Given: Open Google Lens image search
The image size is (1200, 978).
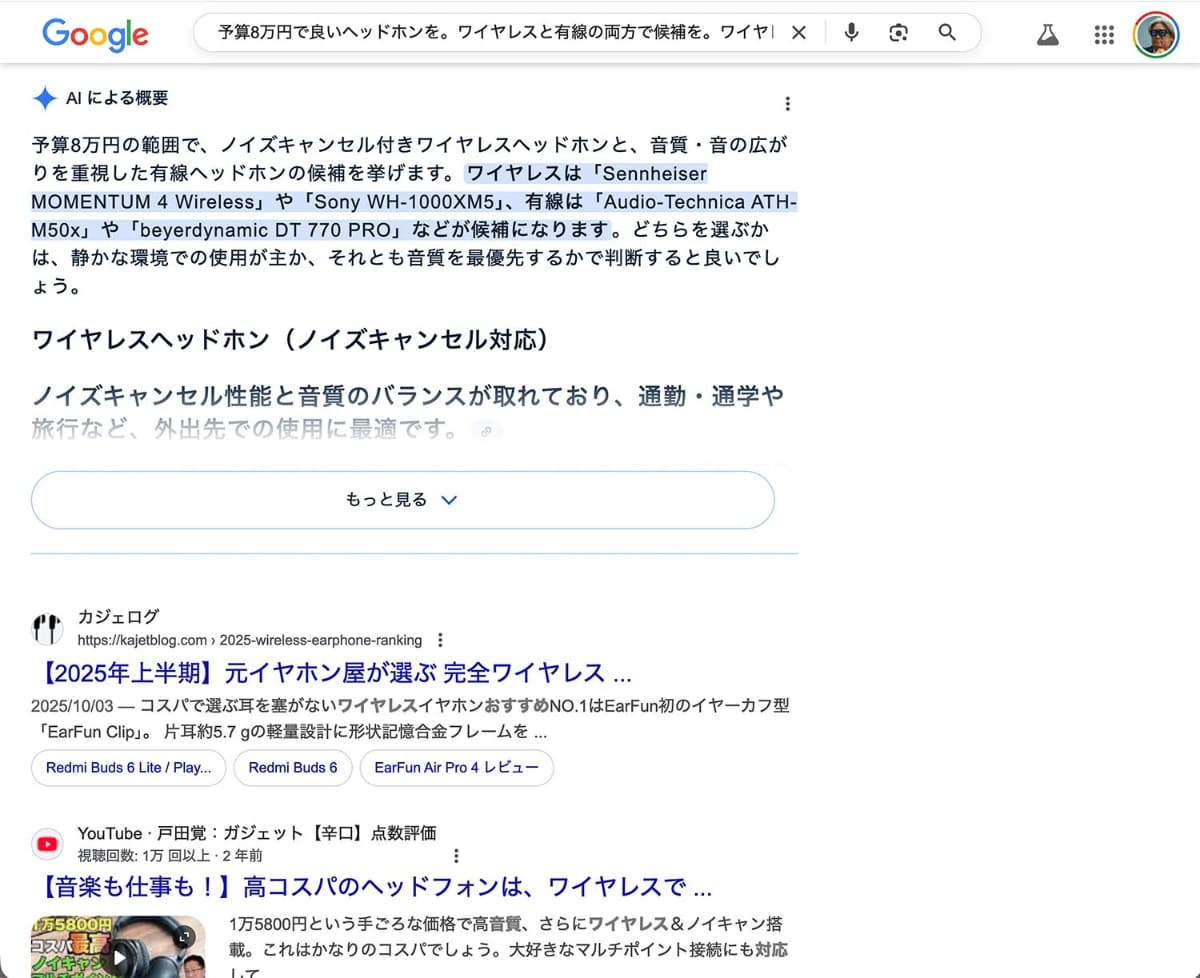Looking at the screenshot, I should pos(898,32).
